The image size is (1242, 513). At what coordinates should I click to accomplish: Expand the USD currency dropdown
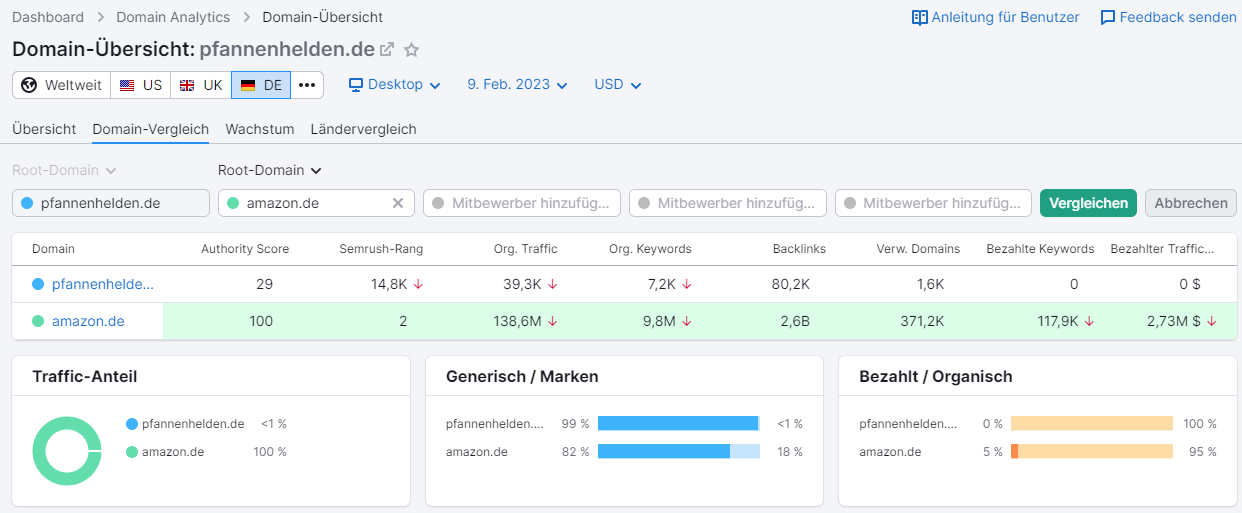[617, 85]
